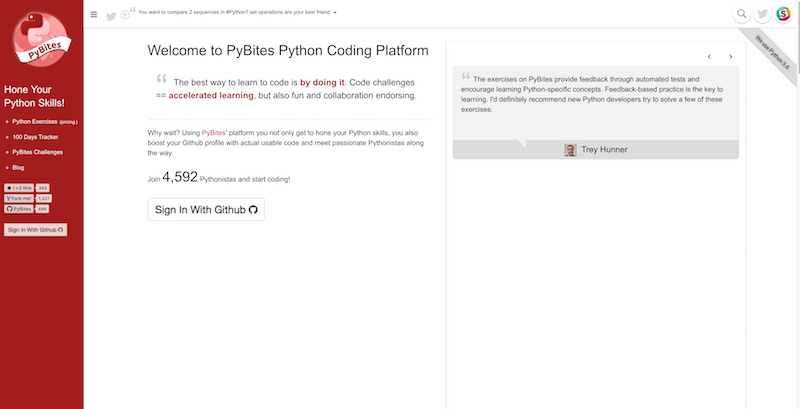Open PyBites Challenges in sidebar
The height and width of the screenshot is (409, 800).
coord(38,152)
